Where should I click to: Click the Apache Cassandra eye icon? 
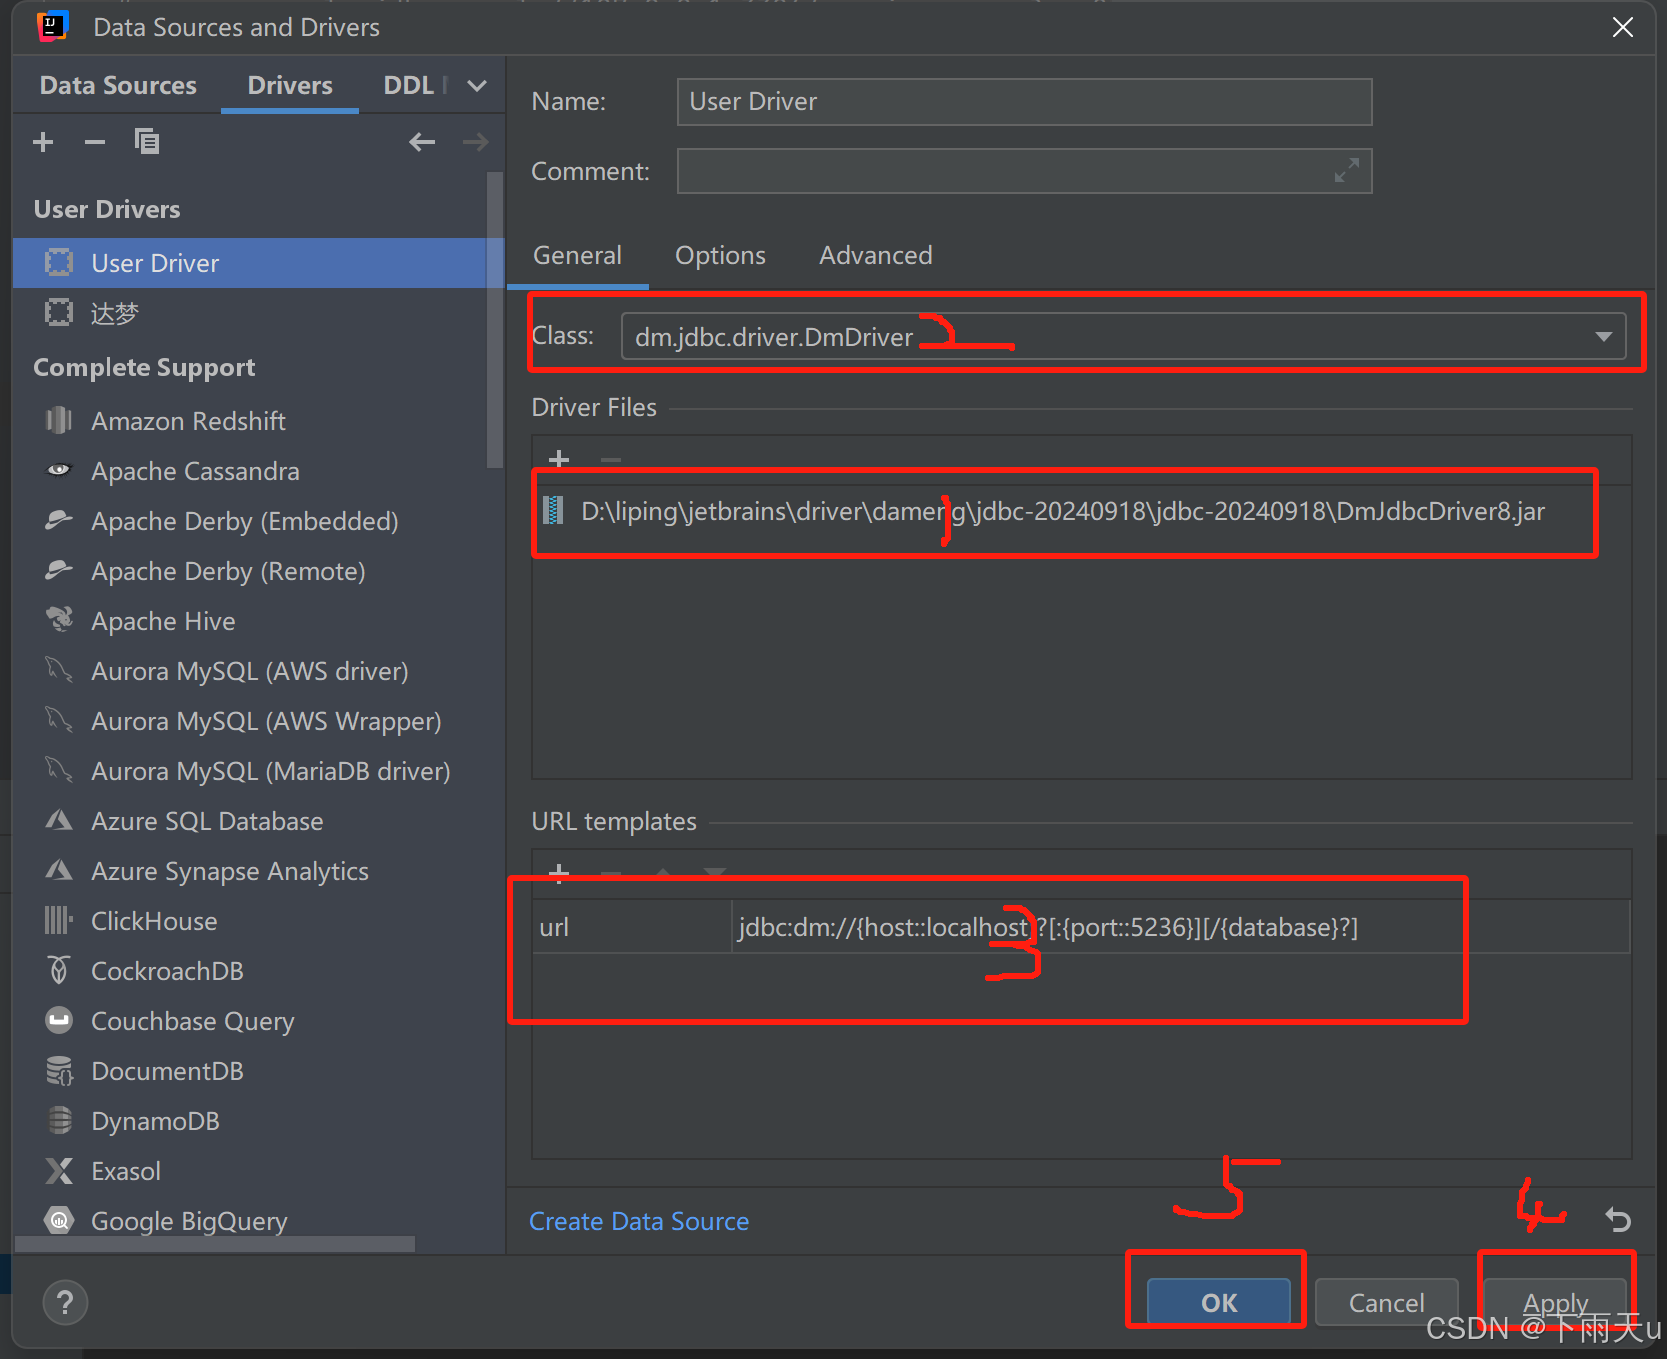coord(59,470)
